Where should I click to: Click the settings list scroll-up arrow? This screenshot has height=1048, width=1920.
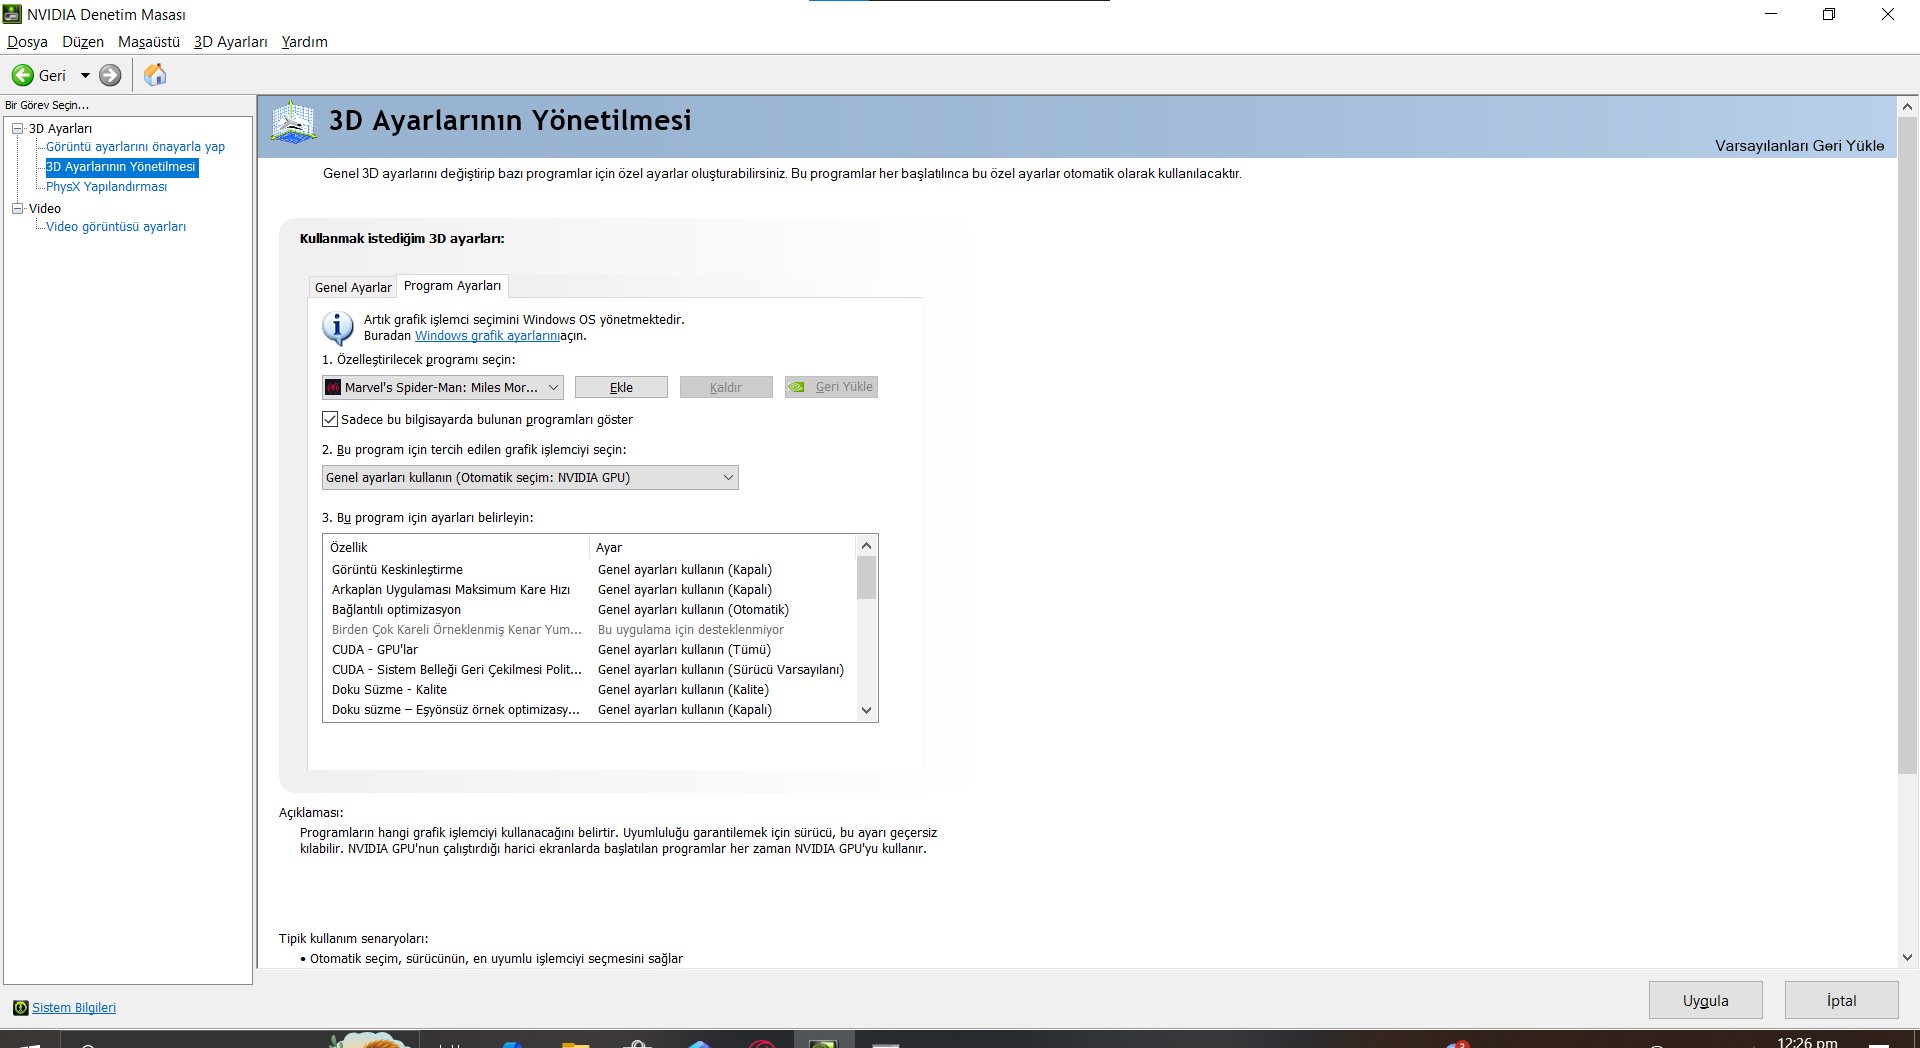tap(867, 545)
